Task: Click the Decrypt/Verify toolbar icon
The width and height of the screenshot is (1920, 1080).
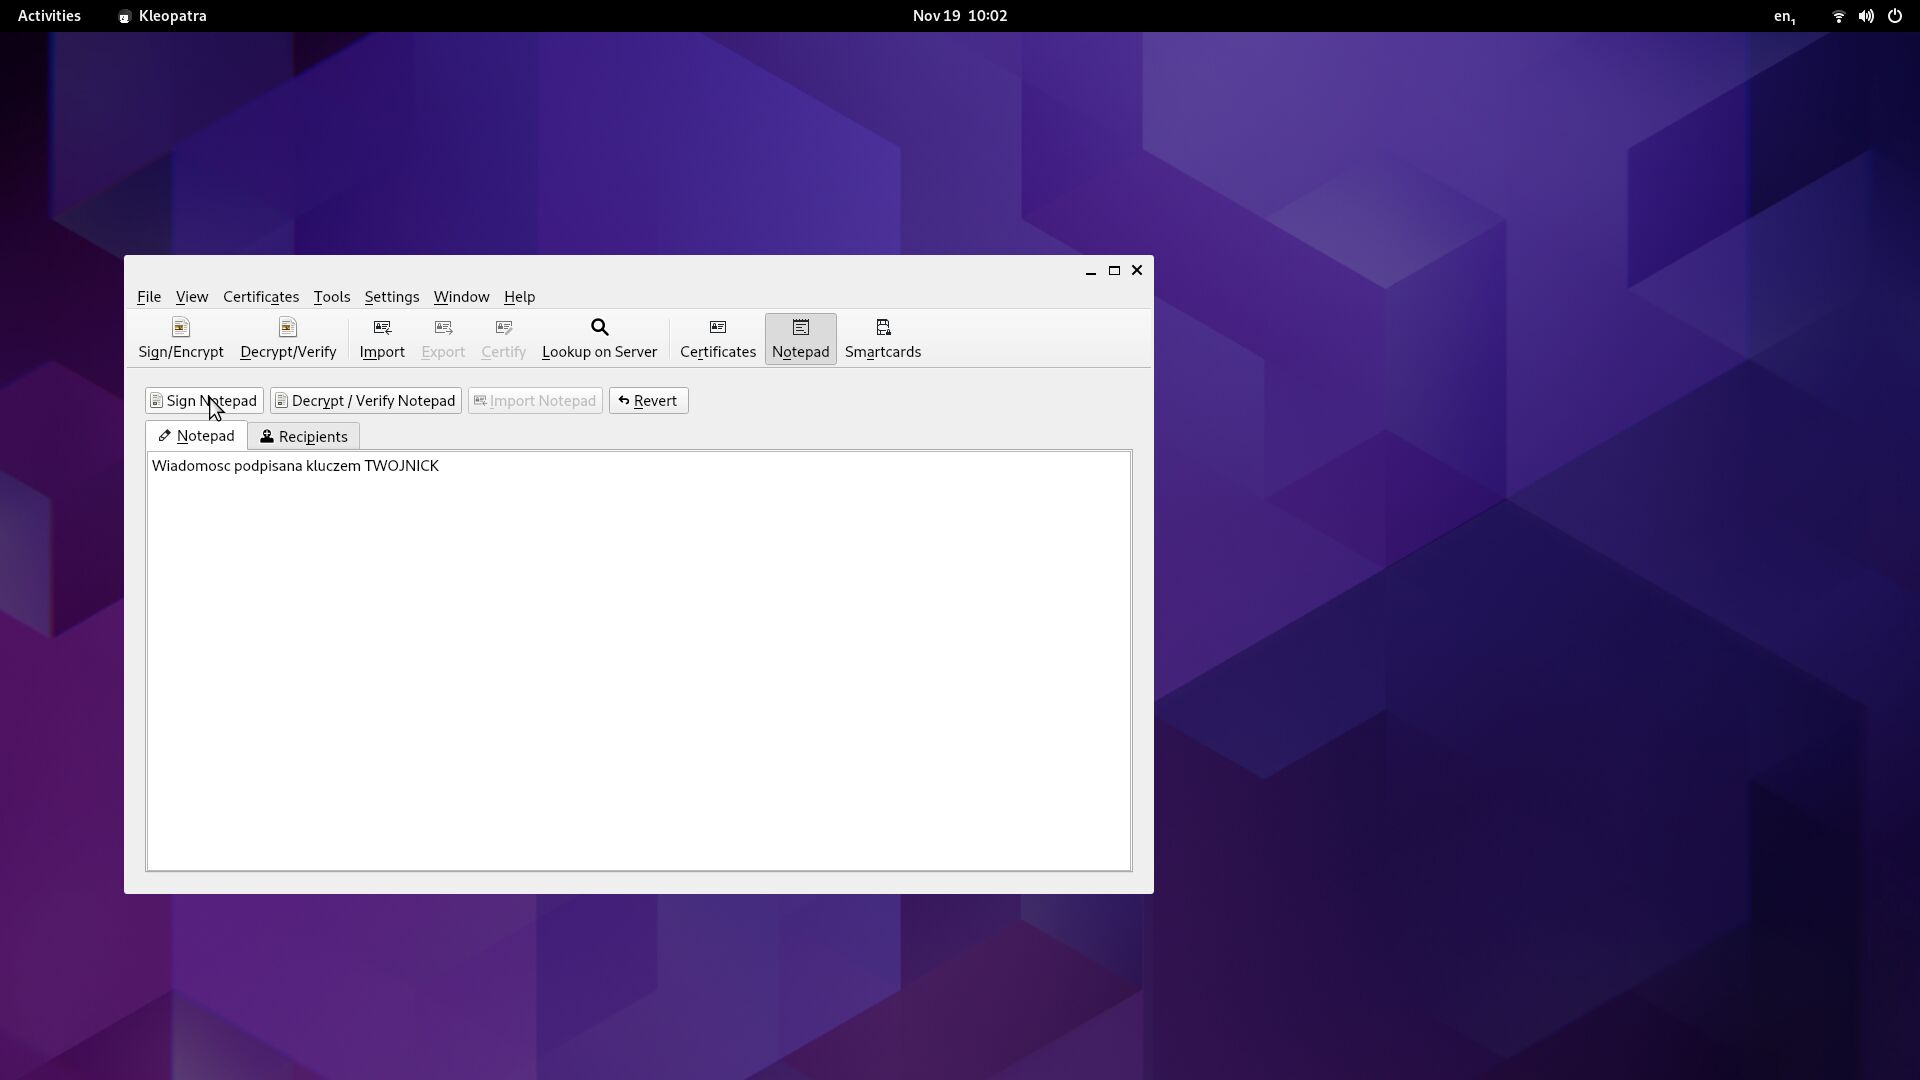Action: point(288,338)
